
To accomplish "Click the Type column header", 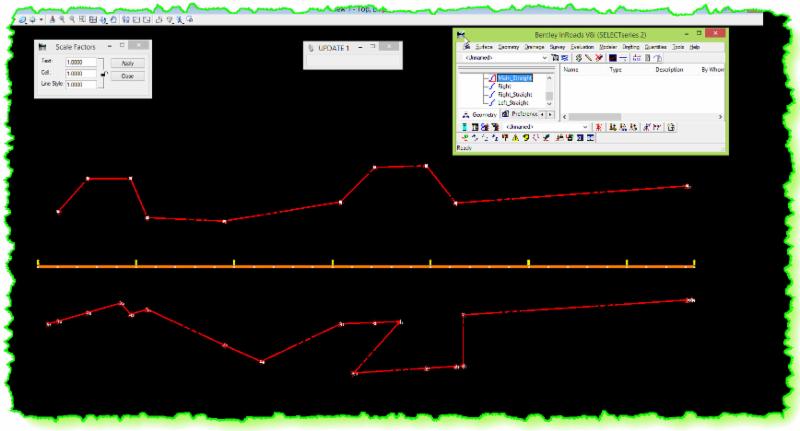I will pyautogui.click(x=615, y=69).
